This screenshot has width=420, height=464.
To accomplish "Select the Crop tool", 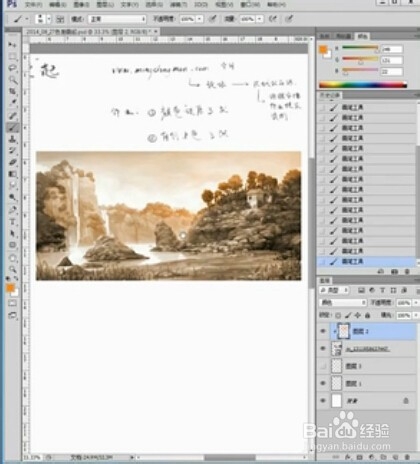I will [12, 91].
